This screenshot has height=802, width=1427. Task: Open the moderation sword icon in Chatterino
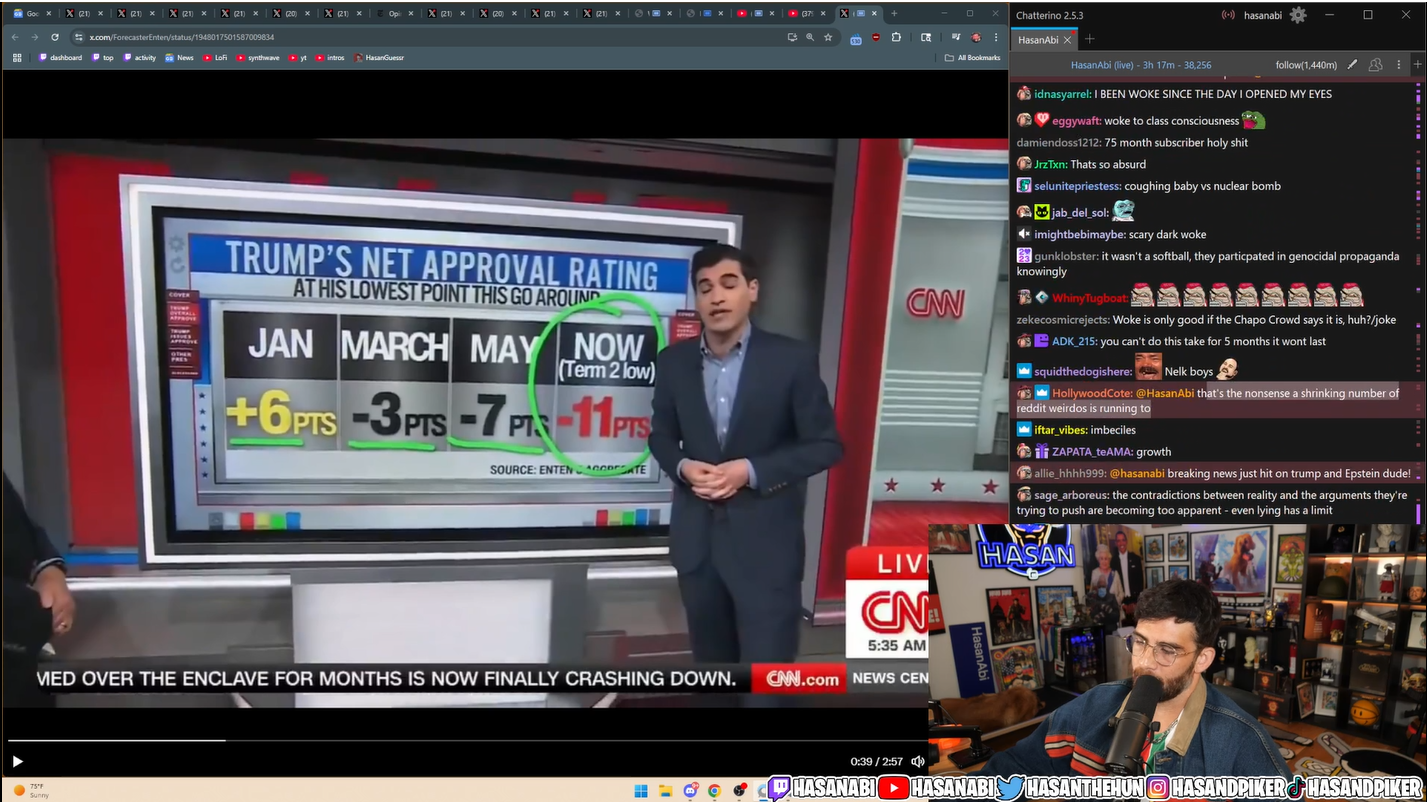(1352, 65)
